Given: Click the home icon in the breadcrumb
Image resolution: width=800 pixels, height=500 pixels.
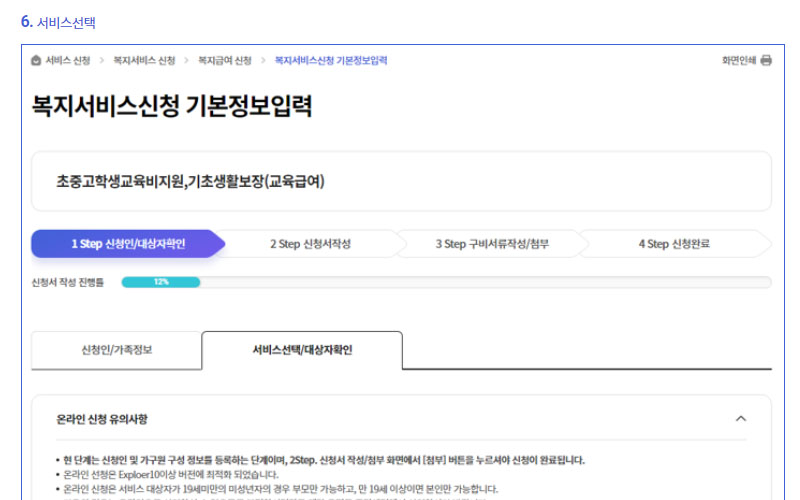Looking at the screenshot, I should pyautogui.click(x=36, y=61).
